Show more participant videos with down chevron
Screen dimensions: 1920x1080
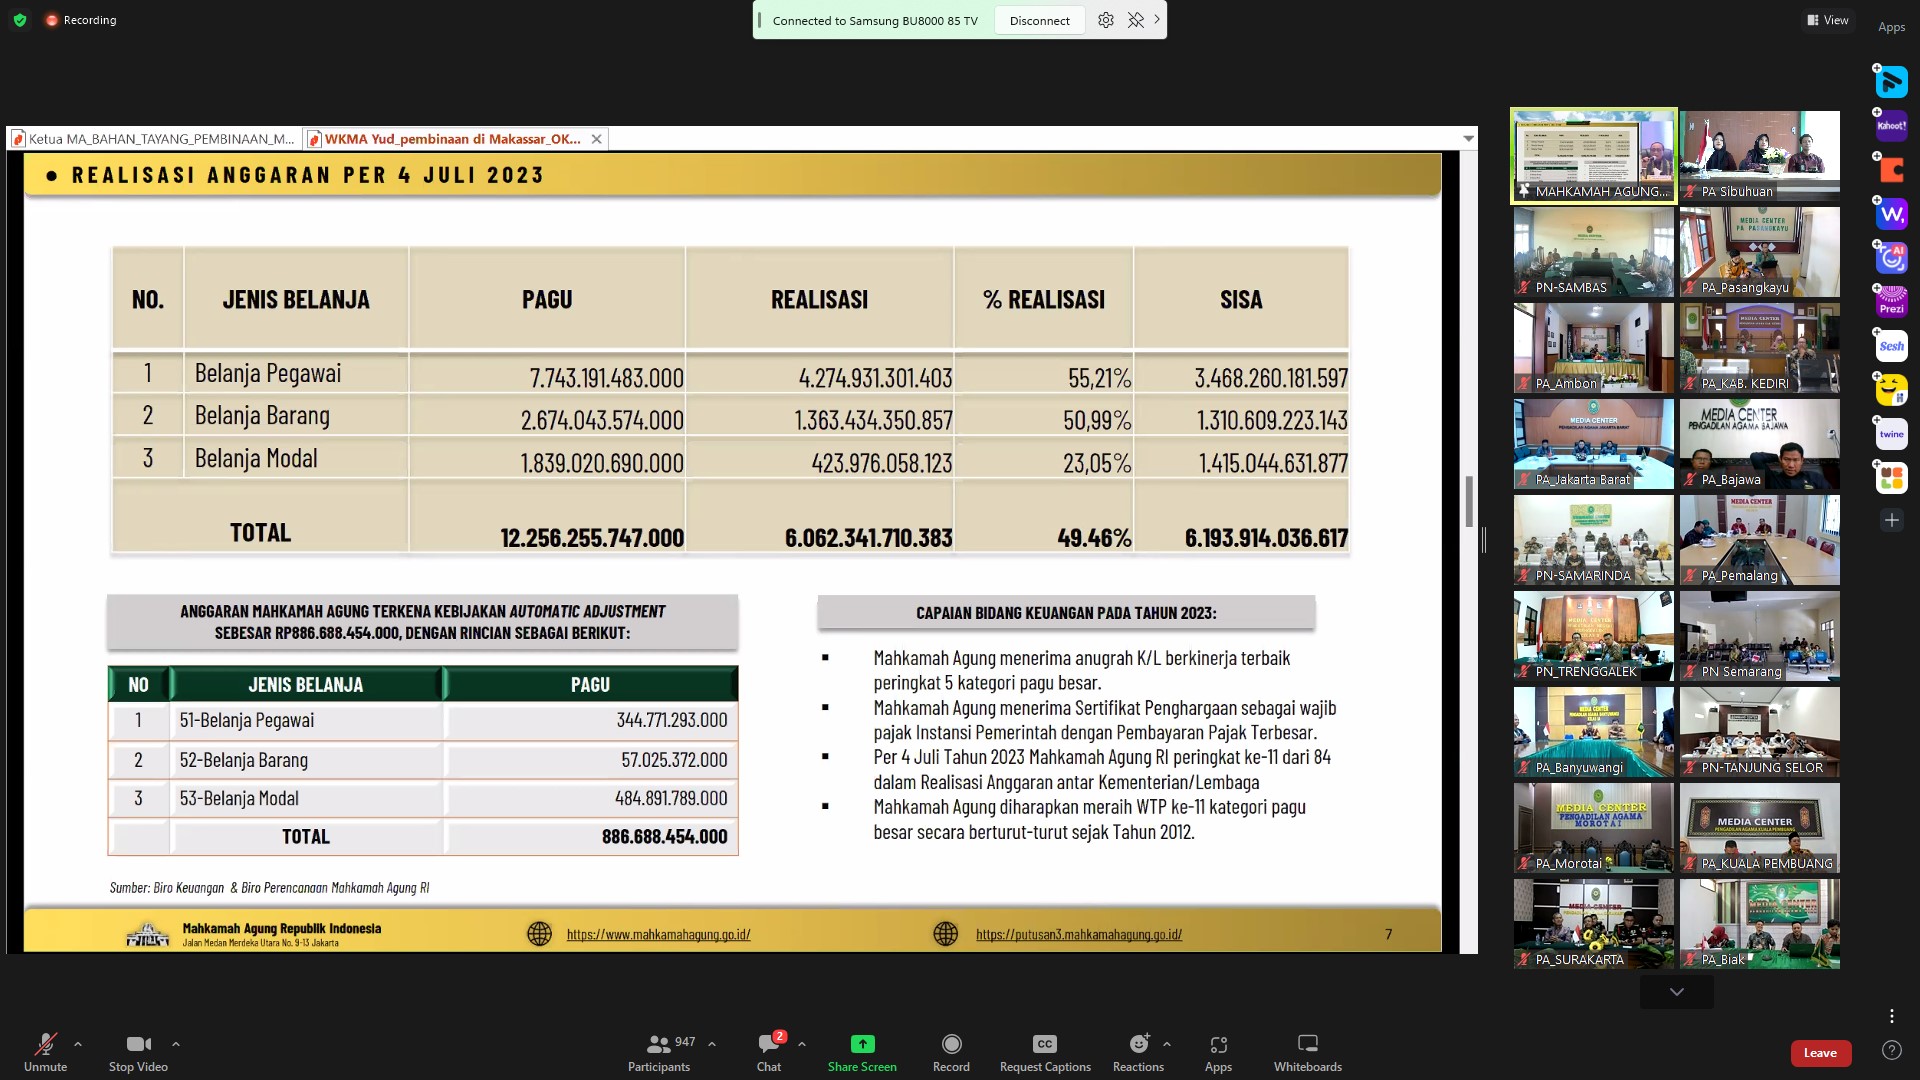click(x=1677, y=992)
